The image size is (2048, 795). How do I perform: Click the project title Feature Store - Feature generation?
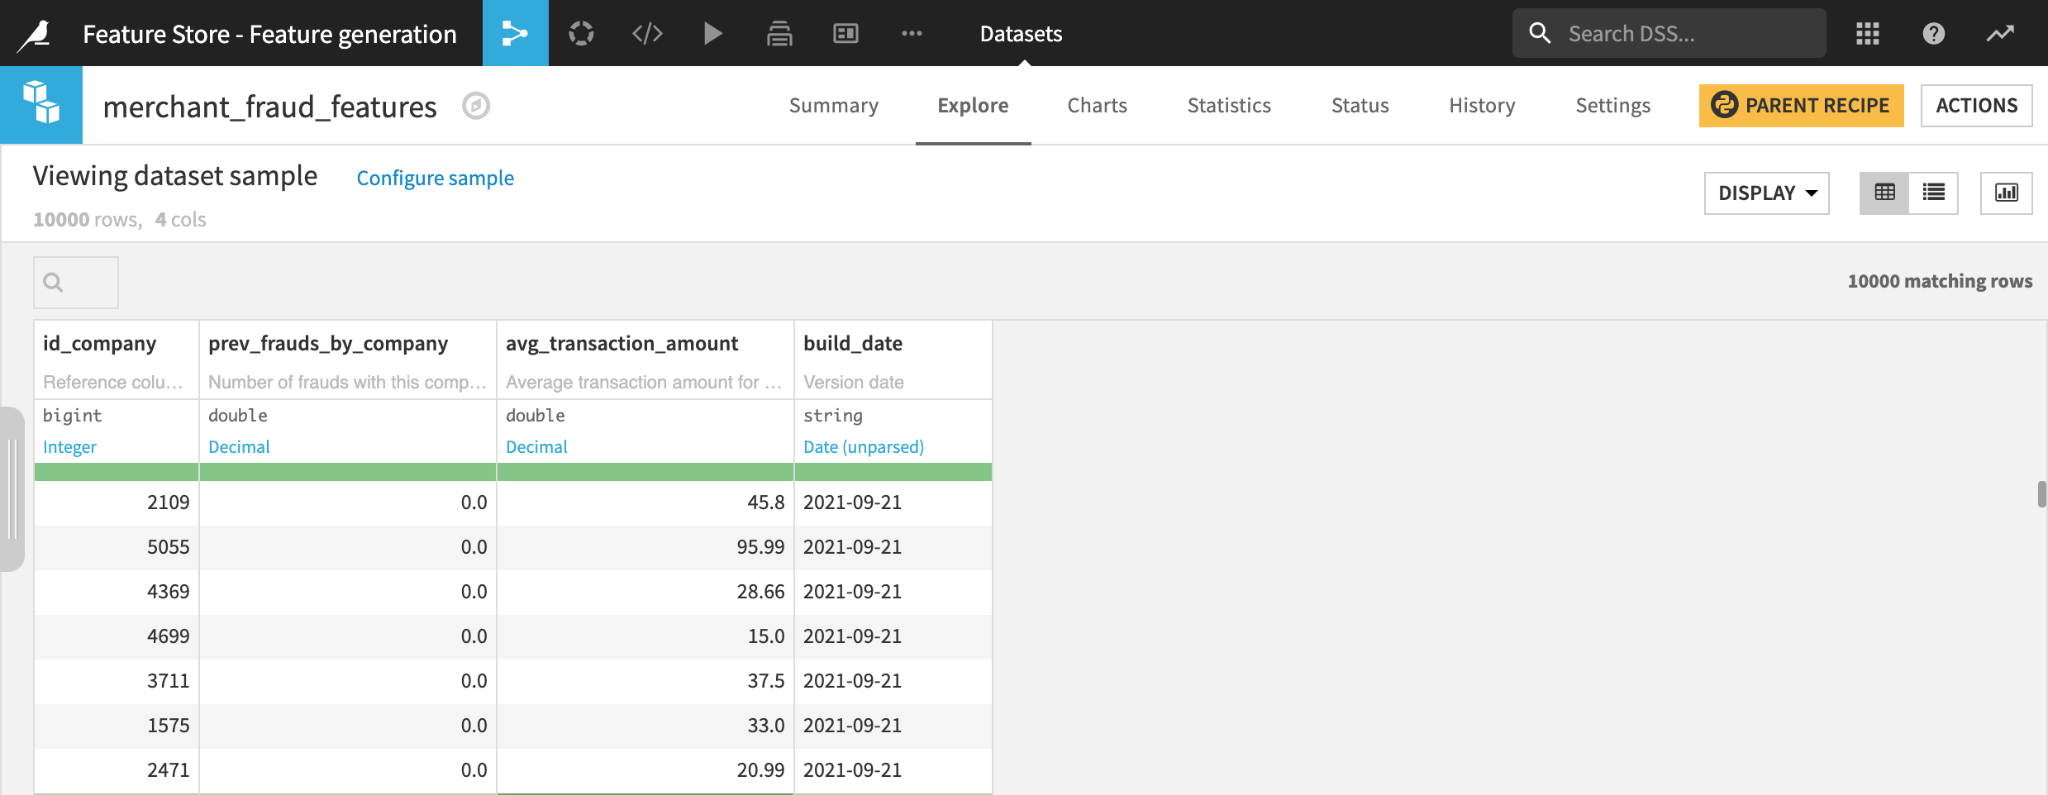(x=270, y=34)
